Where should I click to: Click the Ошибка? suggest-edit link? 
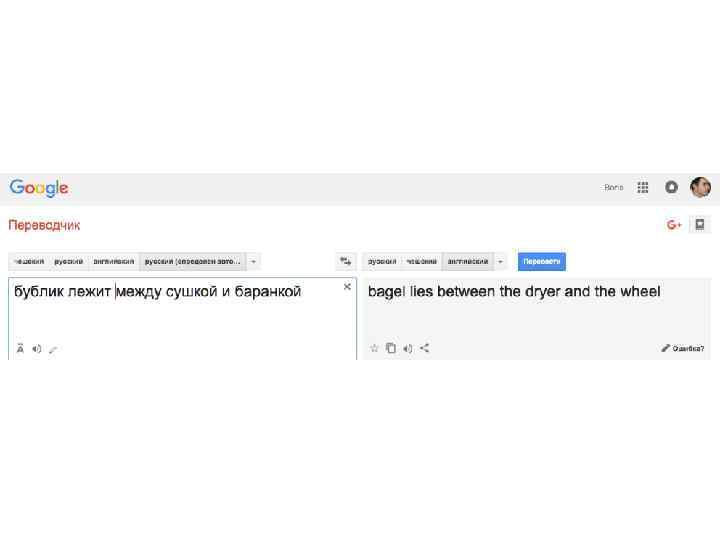pyautogui.click(x=683, y=349)
